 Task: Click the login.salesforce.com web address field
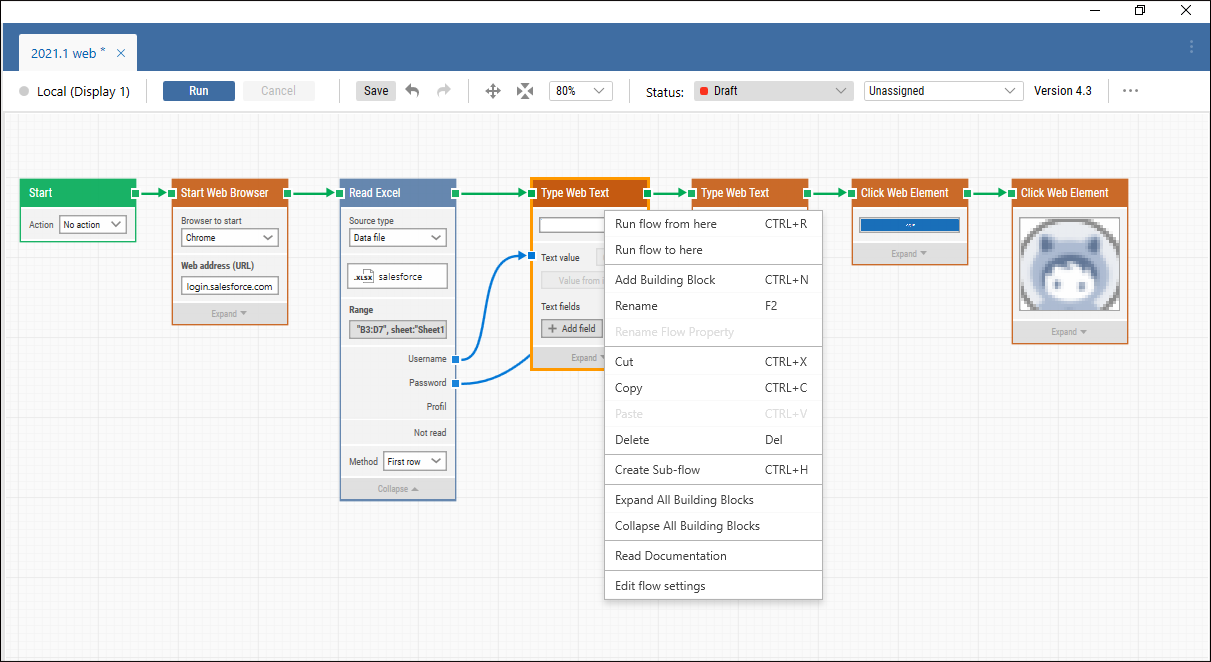click(229, 286)
